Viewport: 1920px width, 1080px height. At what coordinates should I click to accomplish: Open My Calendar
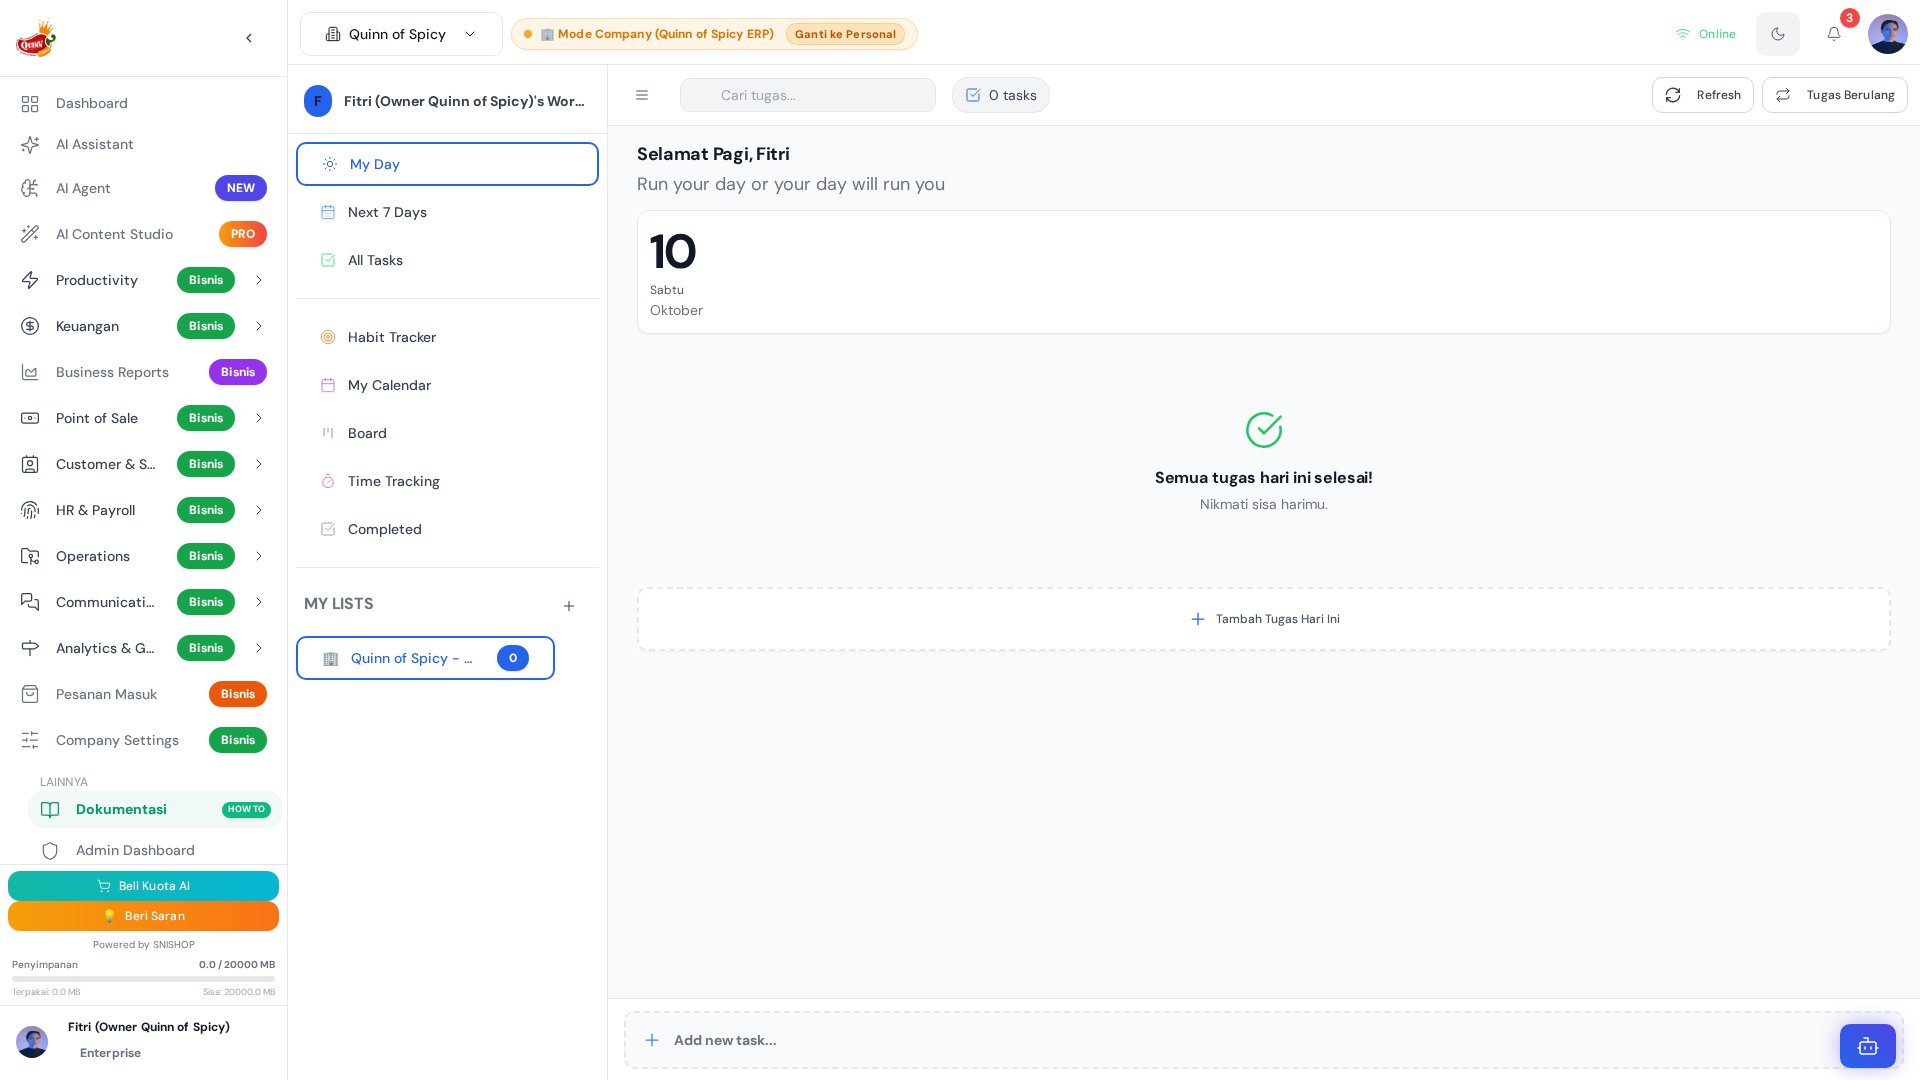click(x=447, y=385)
